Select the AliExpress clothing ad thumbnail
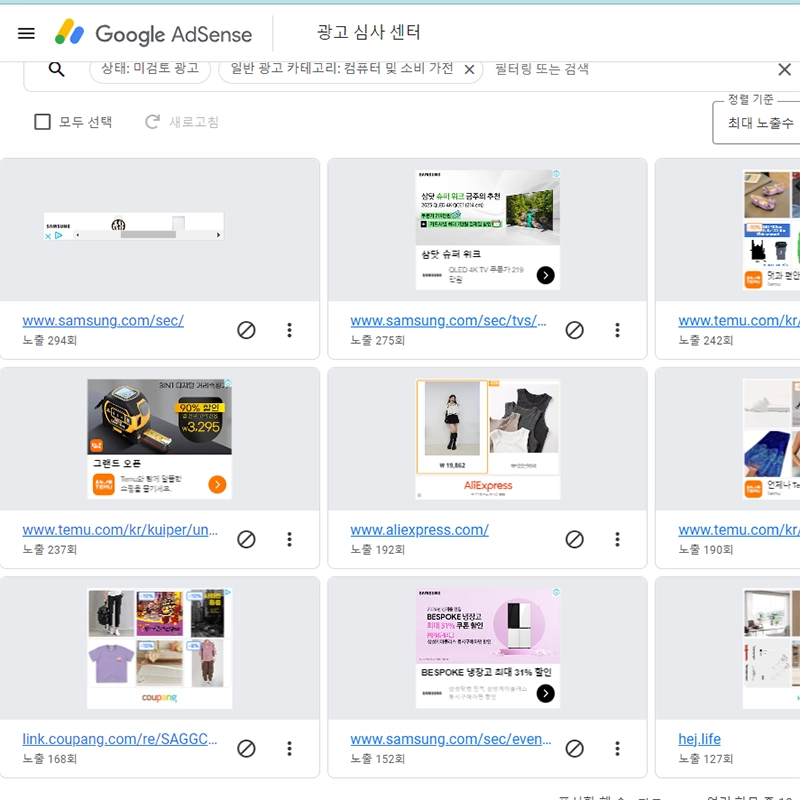 point(488,439)
